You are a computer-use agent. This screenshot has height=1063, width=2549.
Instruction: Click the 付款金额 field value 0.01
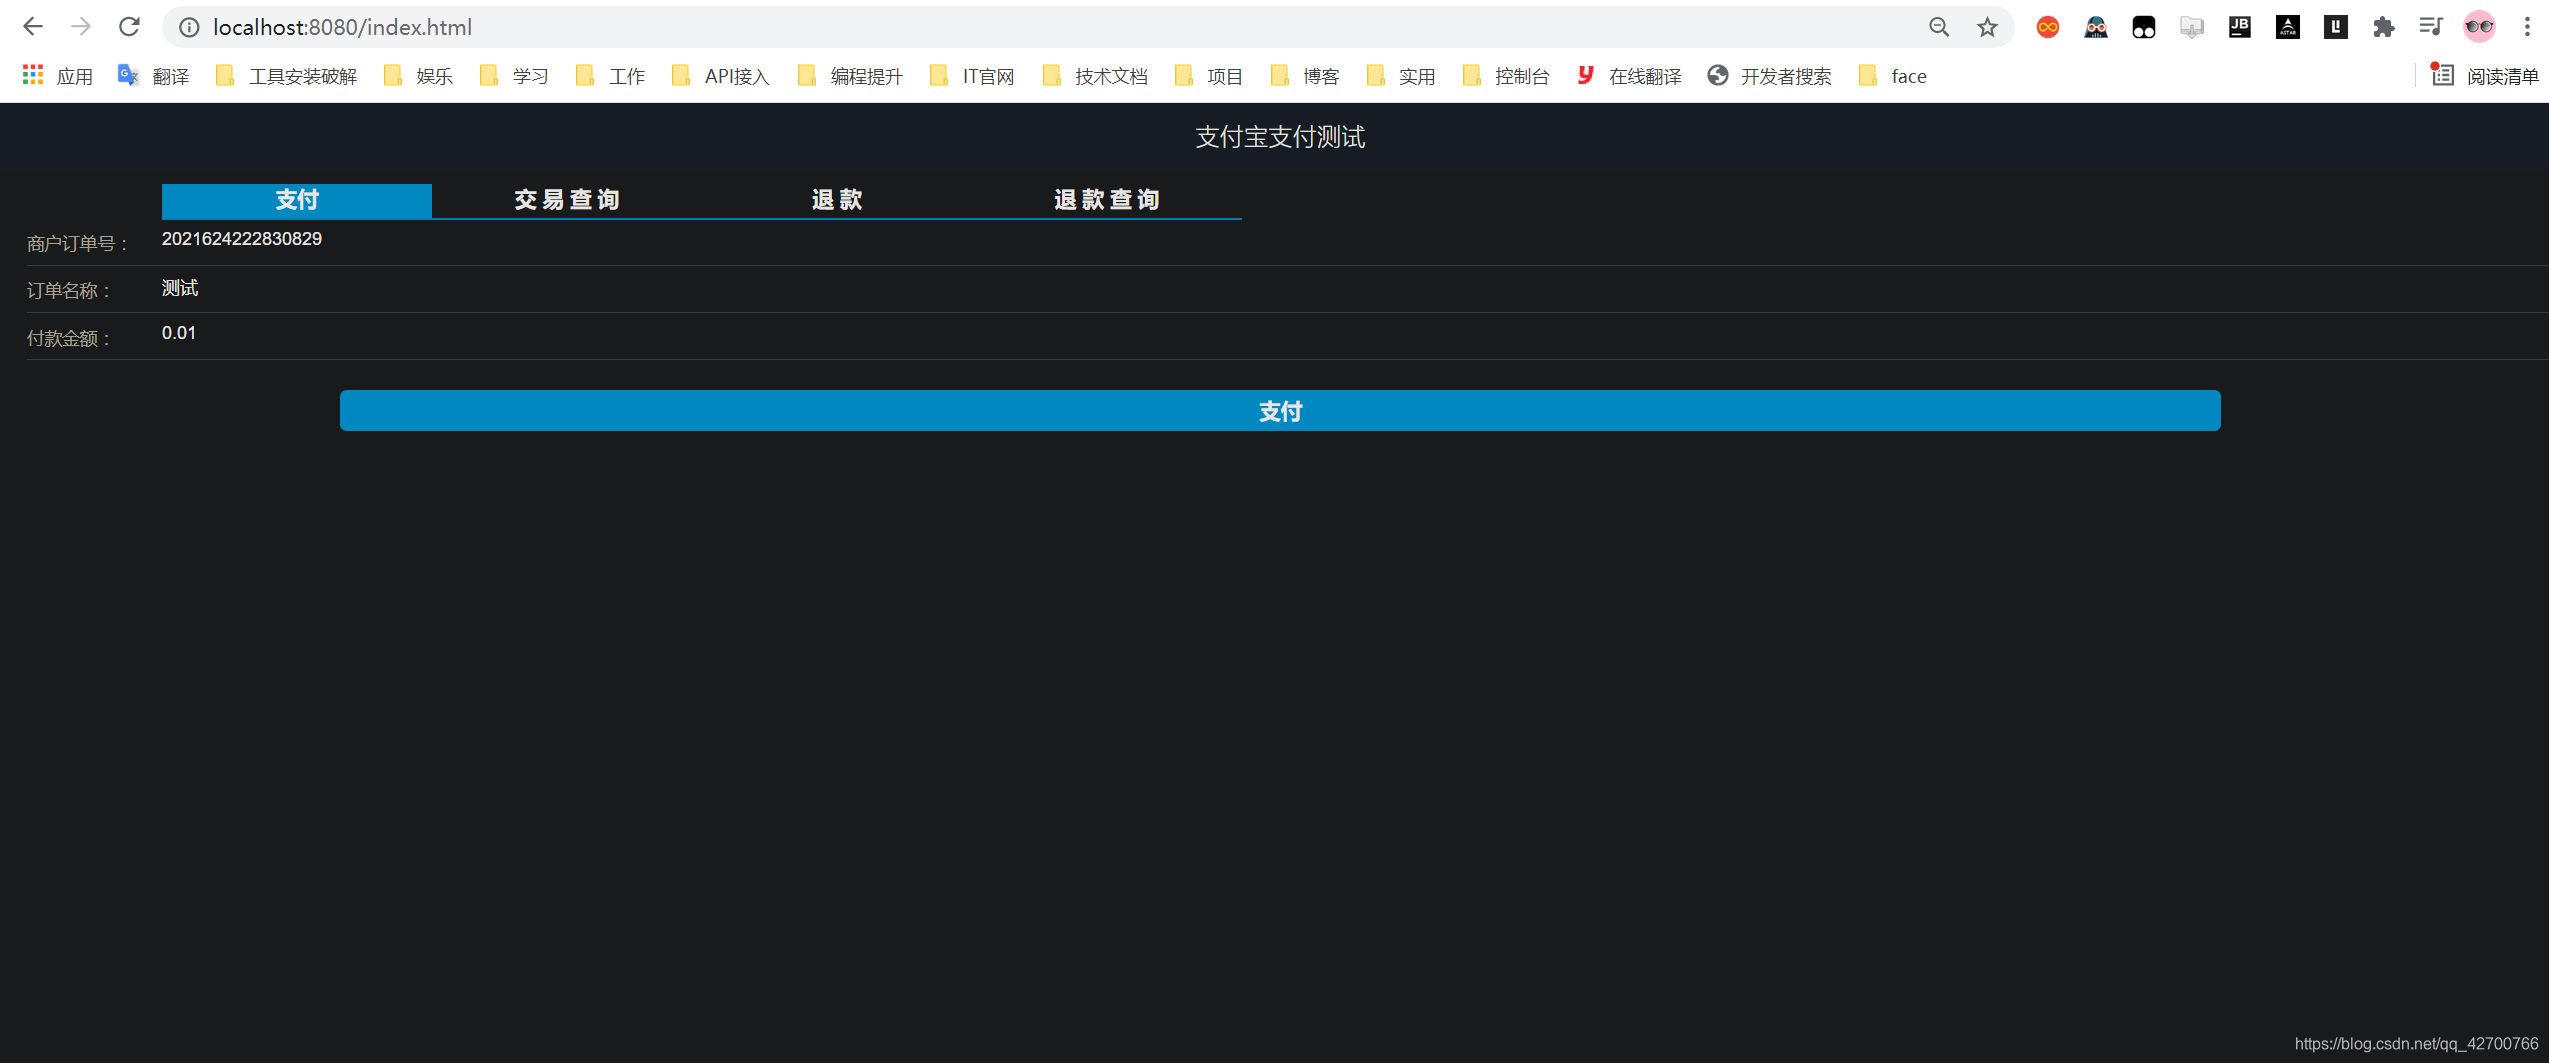point(179,333)
